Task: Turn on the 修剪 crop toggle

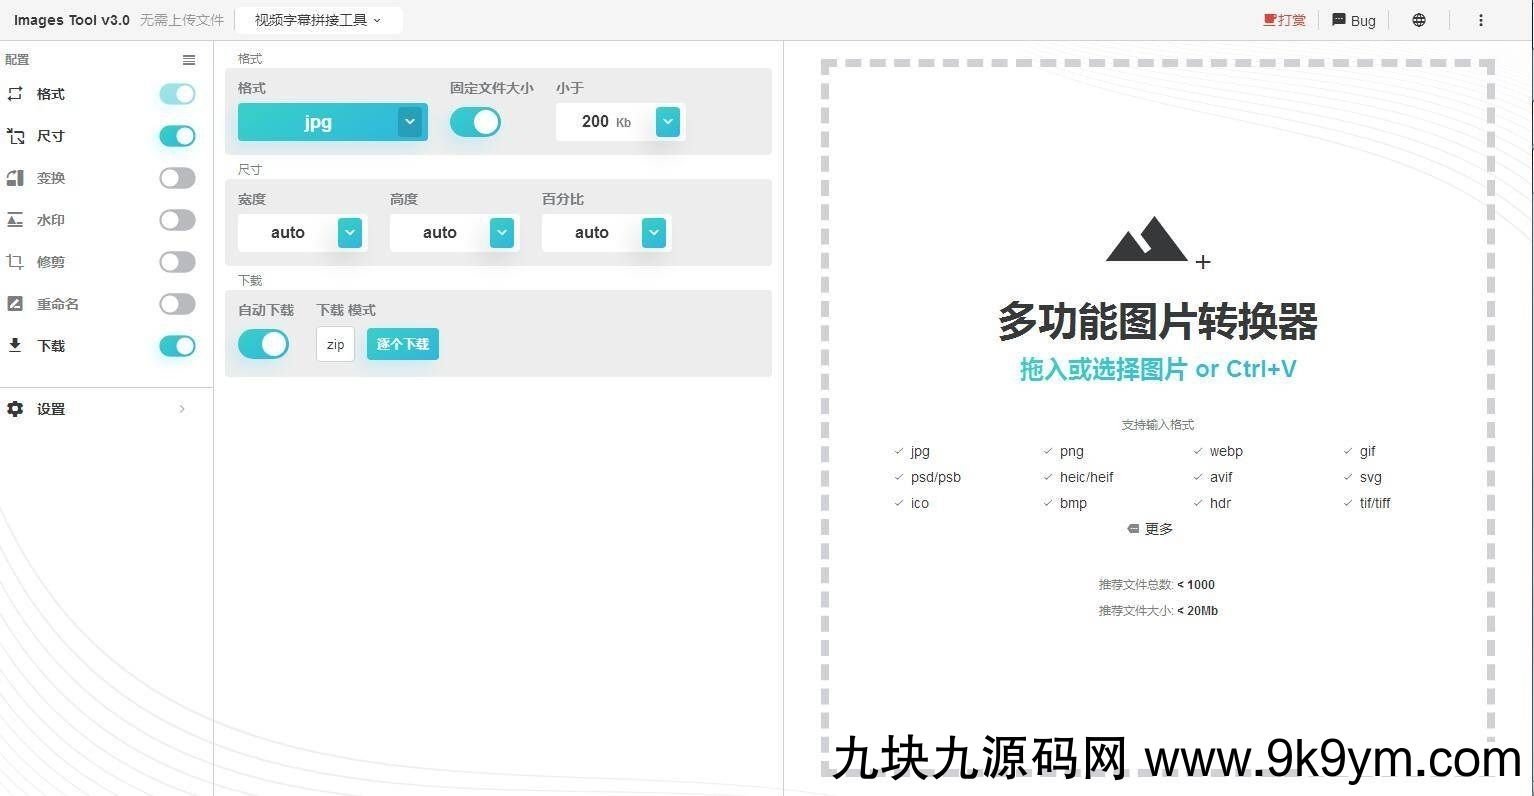Action: 177,262
